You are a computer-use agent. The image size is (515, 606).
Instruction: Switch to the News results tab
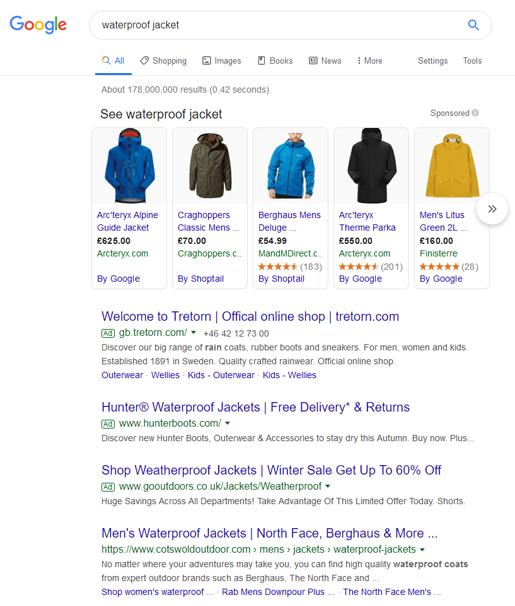pos(325,61)
